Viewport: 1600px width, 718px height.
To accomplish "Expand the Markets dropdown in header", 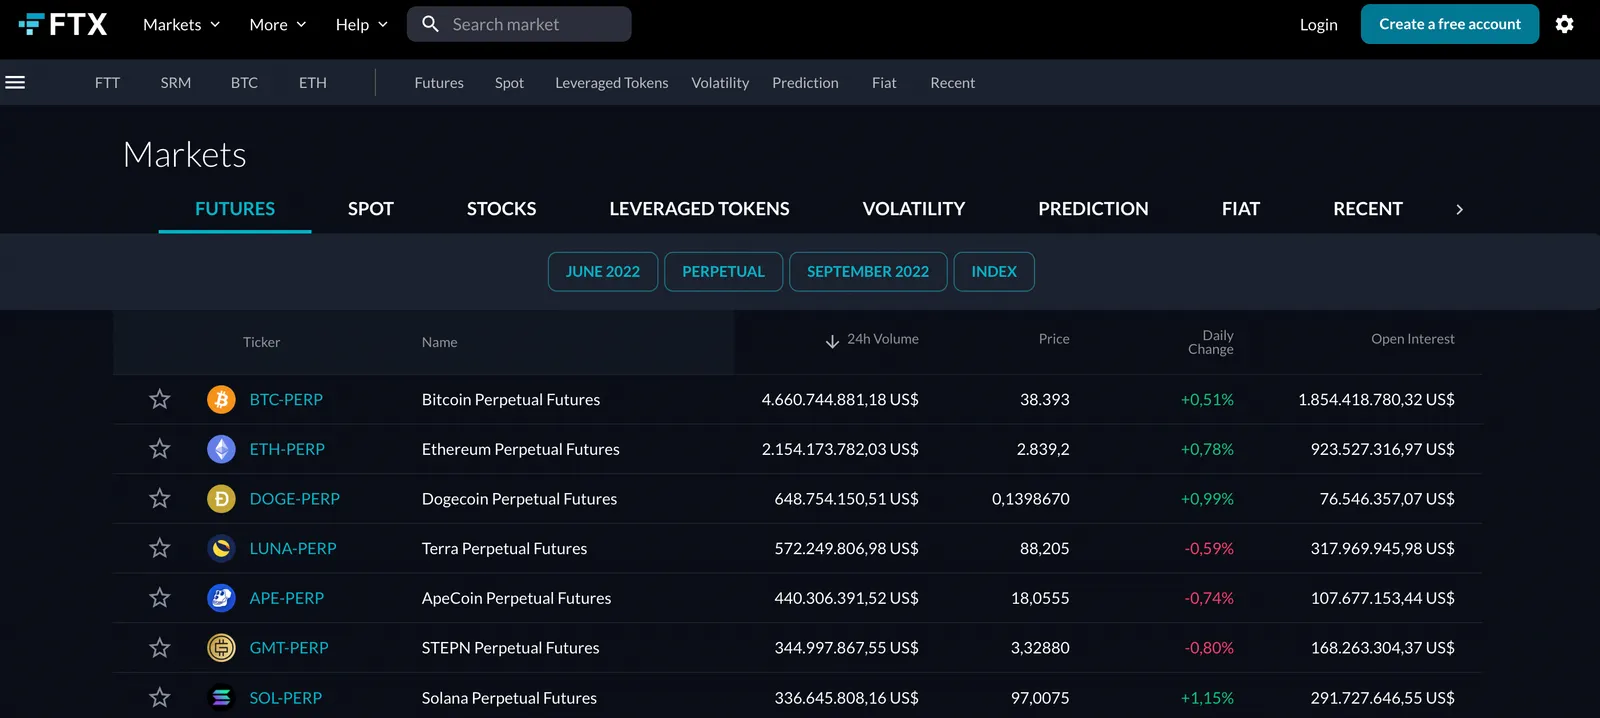I will (181, 24).
